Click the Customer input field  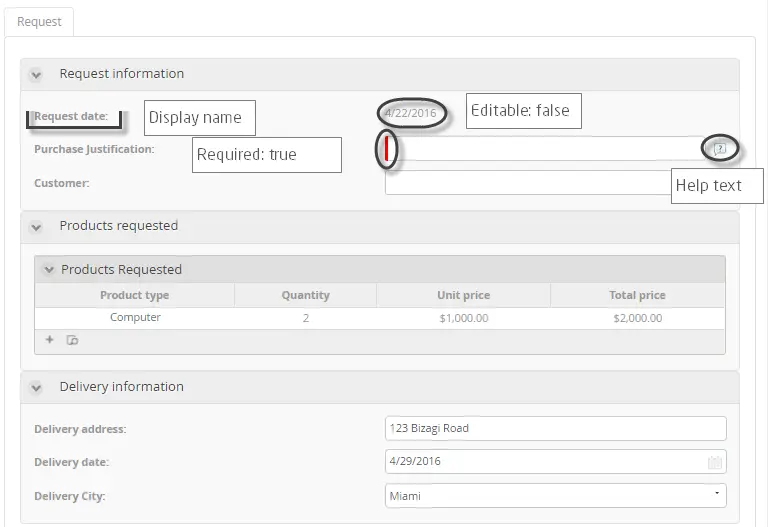point(528,183)
